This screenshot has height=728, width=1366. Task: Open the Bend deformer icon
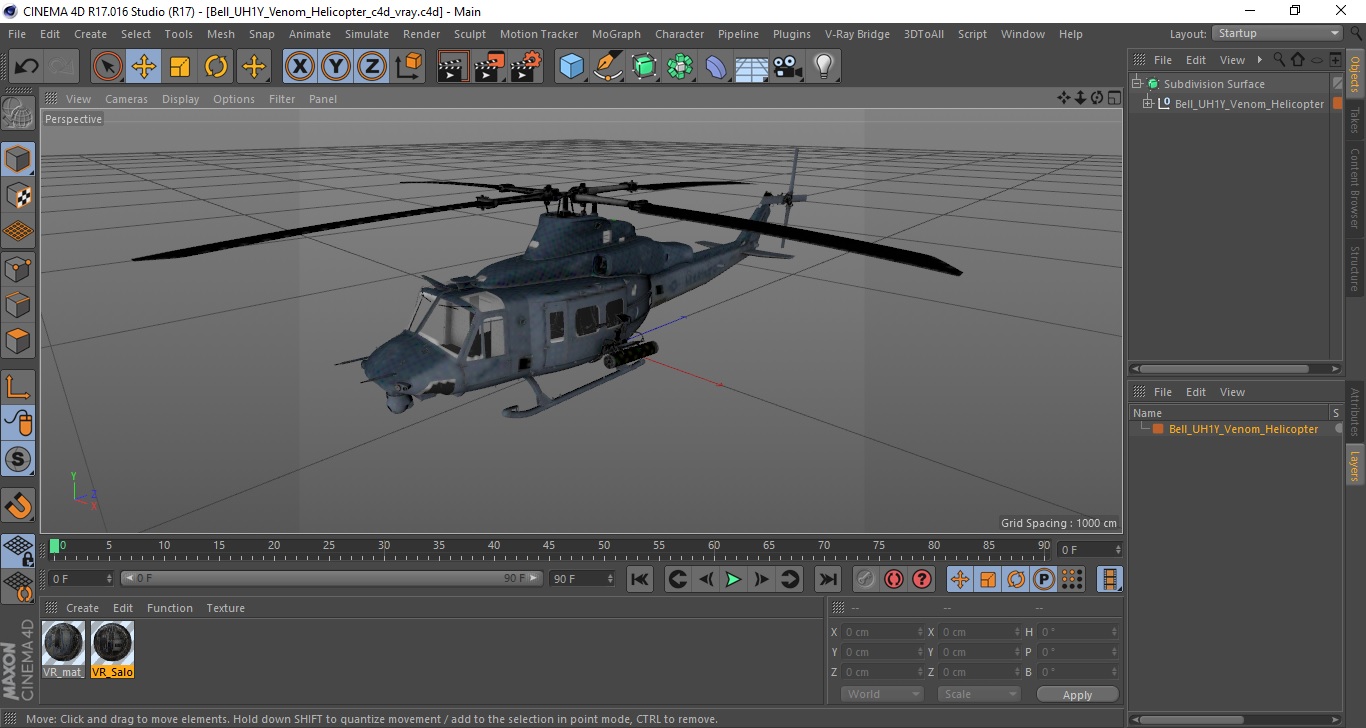click(x=716, y=67)
